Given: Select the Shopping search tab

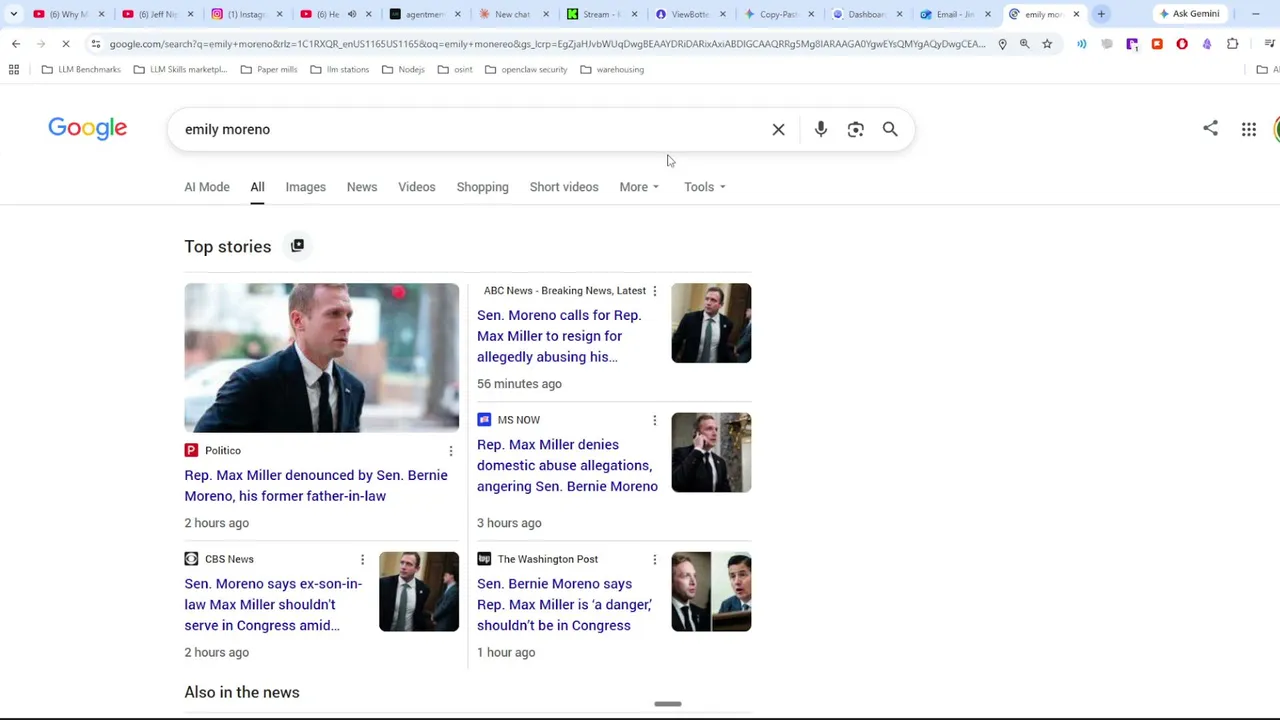Looking at the screenshot, I should click(x=482, y=187).
